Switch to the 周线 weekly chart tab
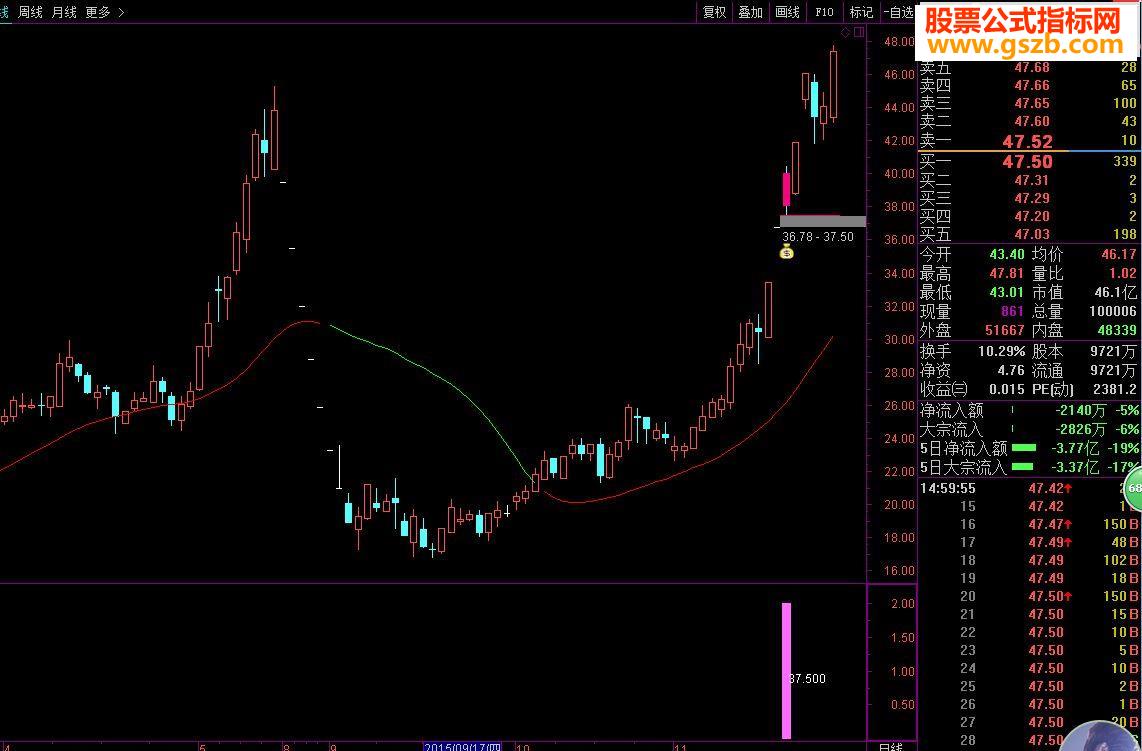The image size is (1142, 751). click(x=31, y=12)
